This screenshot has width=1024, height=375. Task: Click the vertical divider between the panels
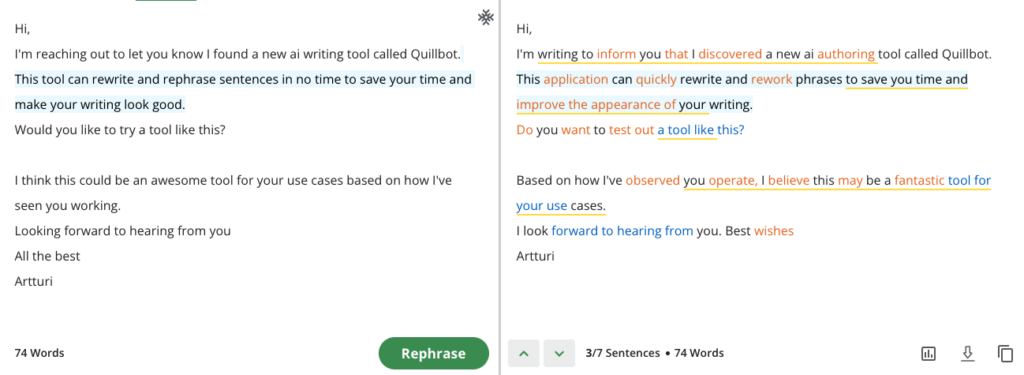500,188
